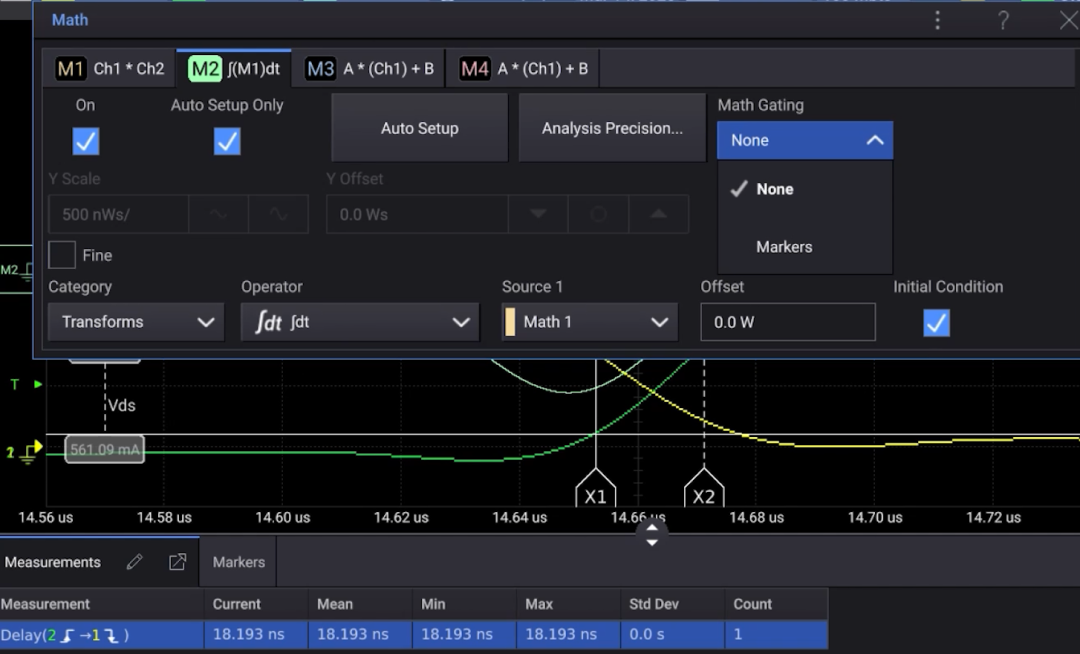
Task: Open the Math dialog kebab menu
Action: tap(937, 20)
